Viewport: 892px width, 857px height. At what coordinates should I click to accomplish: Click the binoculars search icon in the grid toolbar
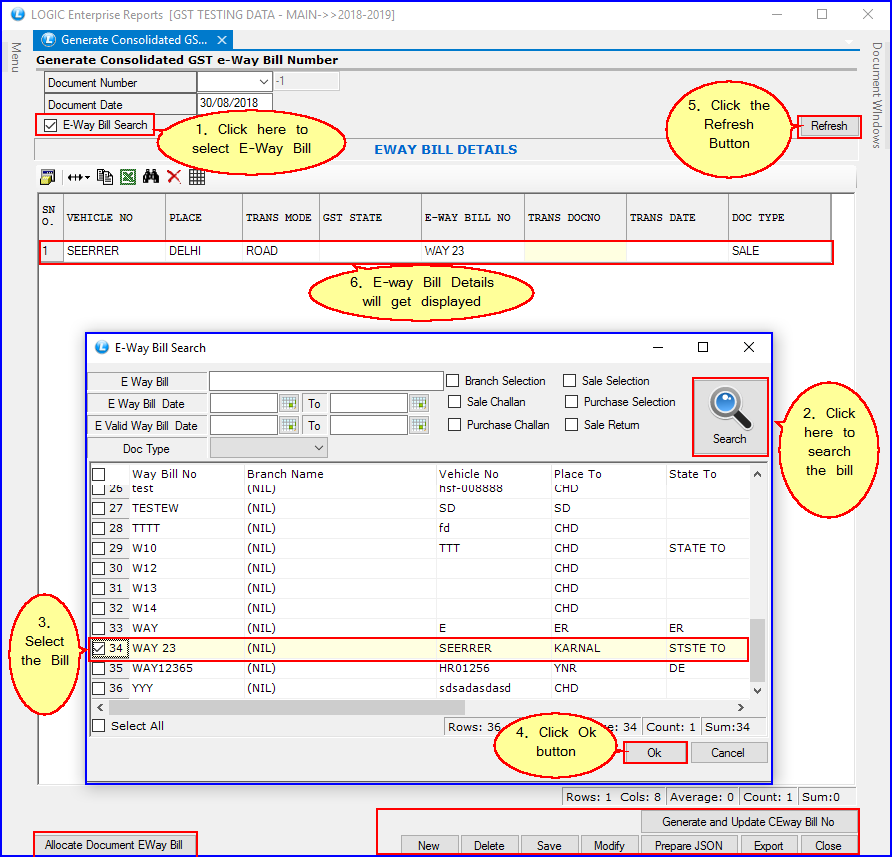pyautogui.click(x=150, y=177)
